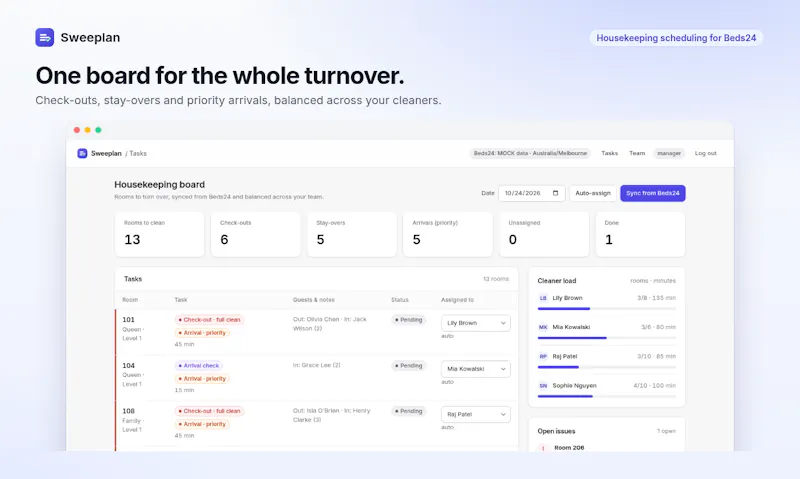This screenshot has width=800, height=479.
Task: Click room number 108 in the tasks table
Action: pos(129,411)
